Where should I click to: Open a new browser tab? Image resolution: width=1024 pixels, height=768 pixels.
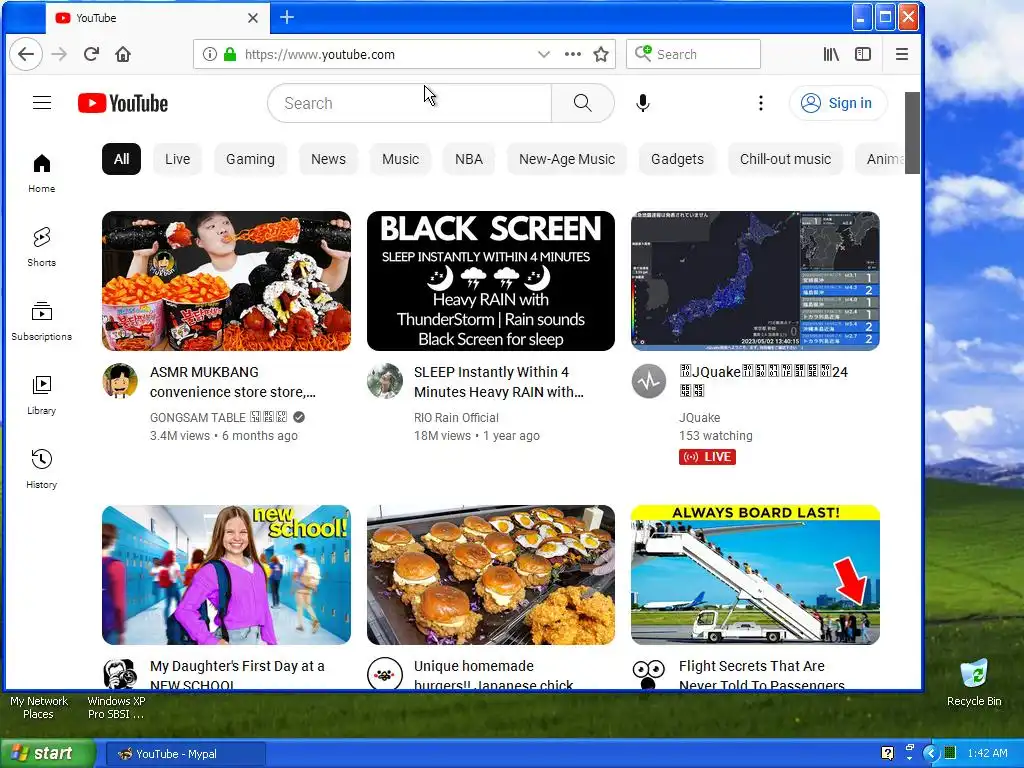coord(287,18)
